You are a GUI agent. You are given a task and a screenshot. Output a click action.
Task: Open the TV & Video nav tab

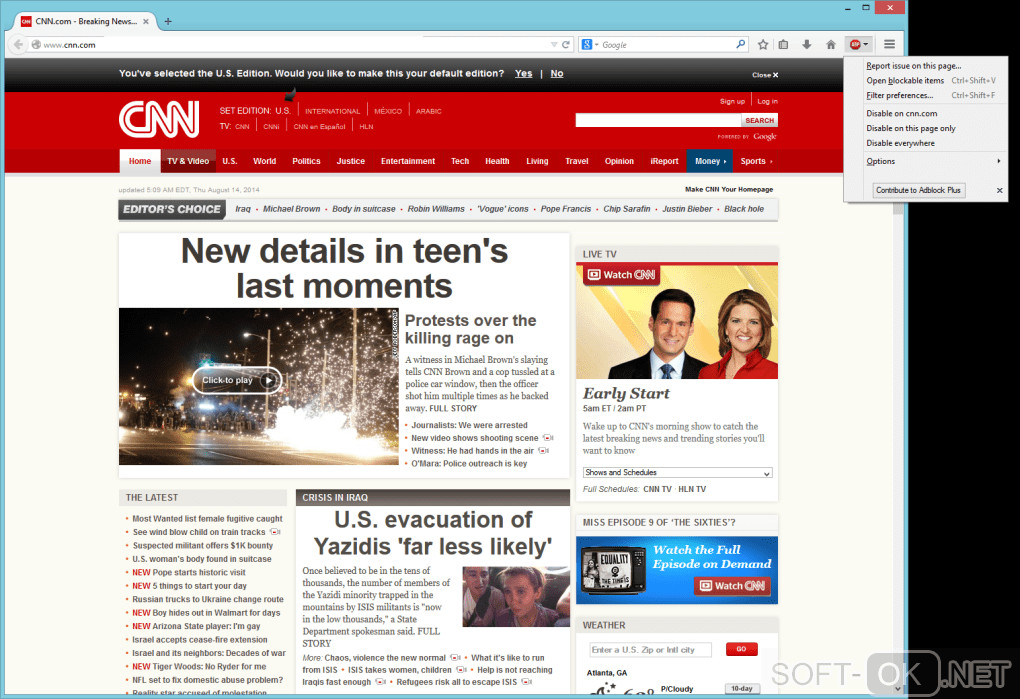pos(188,161)
